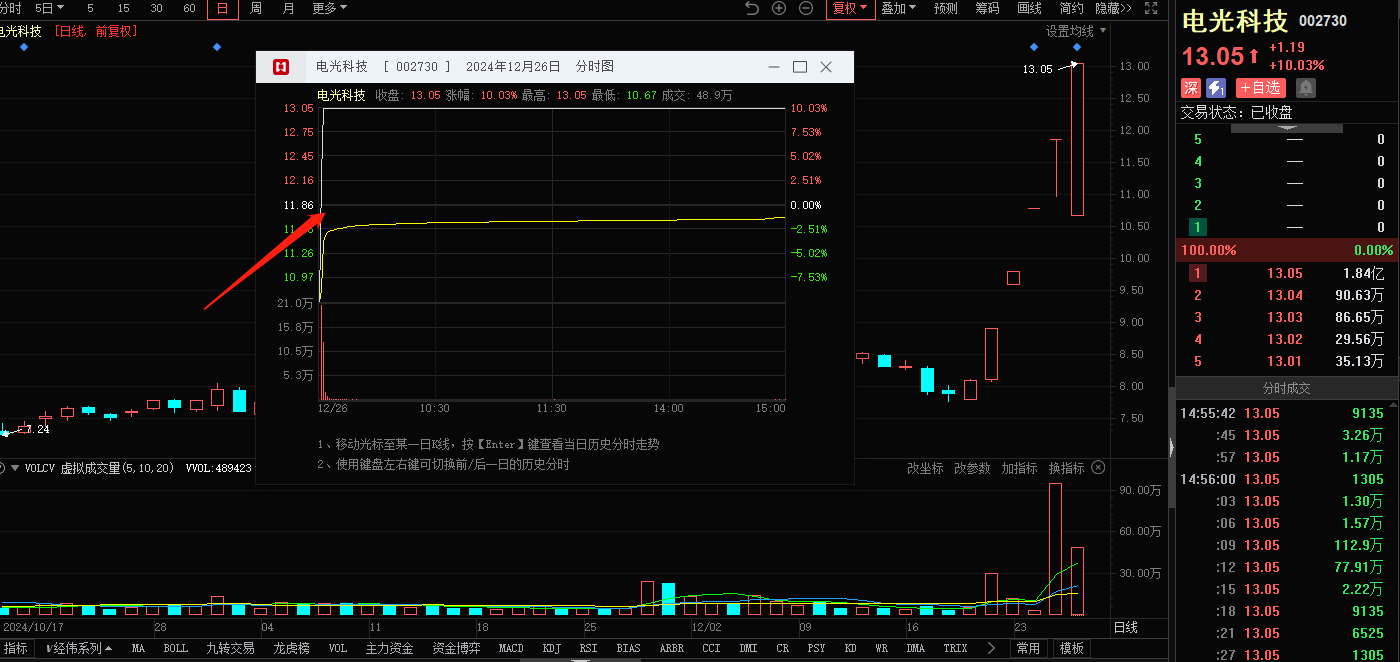Viewport: 1400px width, 662px height.
Task: Switch to weekly K-line period 周
Action: coord(256,9)
